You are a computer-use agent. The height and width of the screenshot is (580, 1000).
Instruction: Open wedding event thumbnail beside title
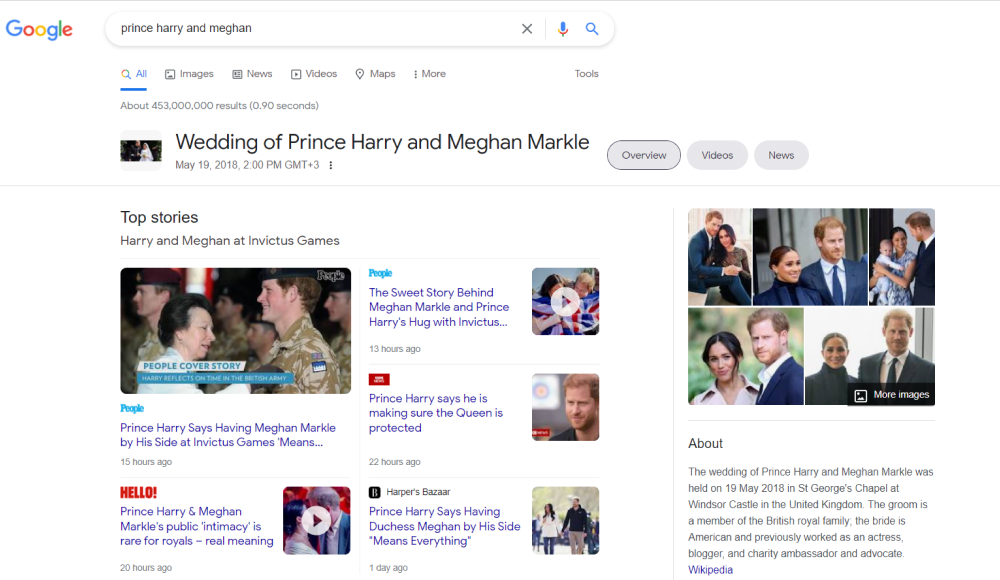click(x=141, y=151)
